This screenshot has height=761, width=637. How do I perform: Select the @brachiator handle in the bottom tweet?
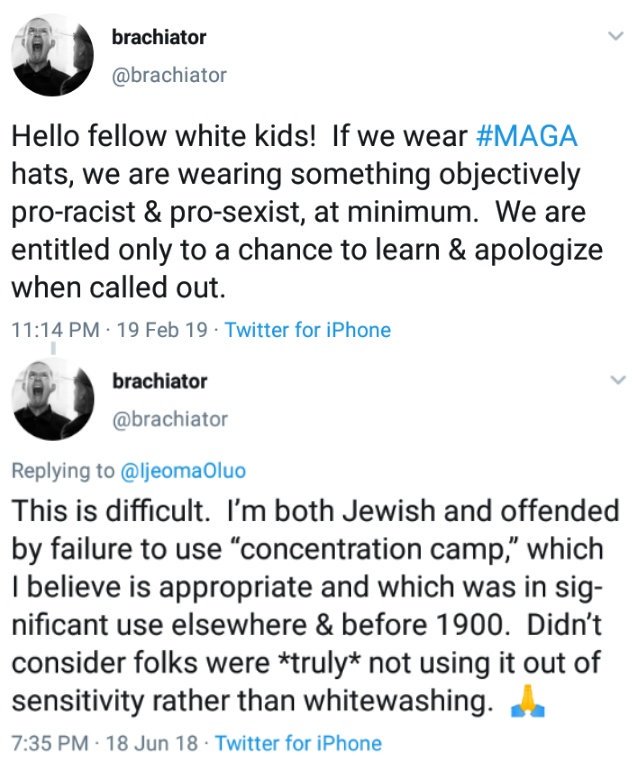(168, 419)
